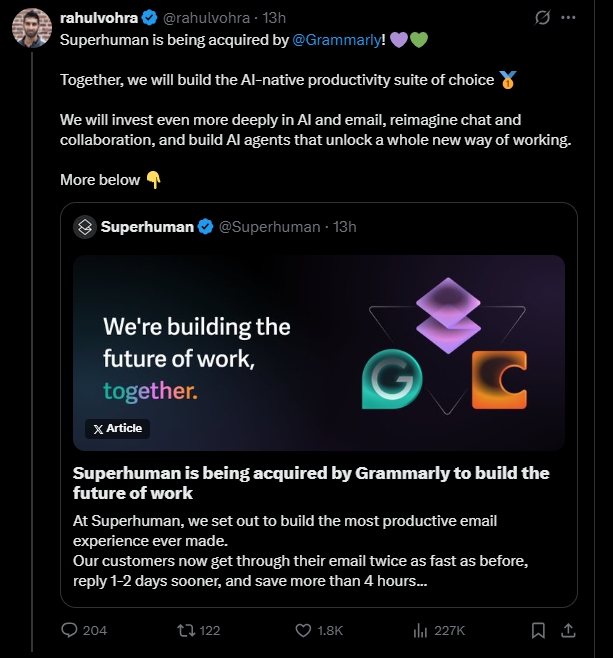Screen dimensions: 613x658
Task: Click the share upload icon
Action: [x=568, y=630]
